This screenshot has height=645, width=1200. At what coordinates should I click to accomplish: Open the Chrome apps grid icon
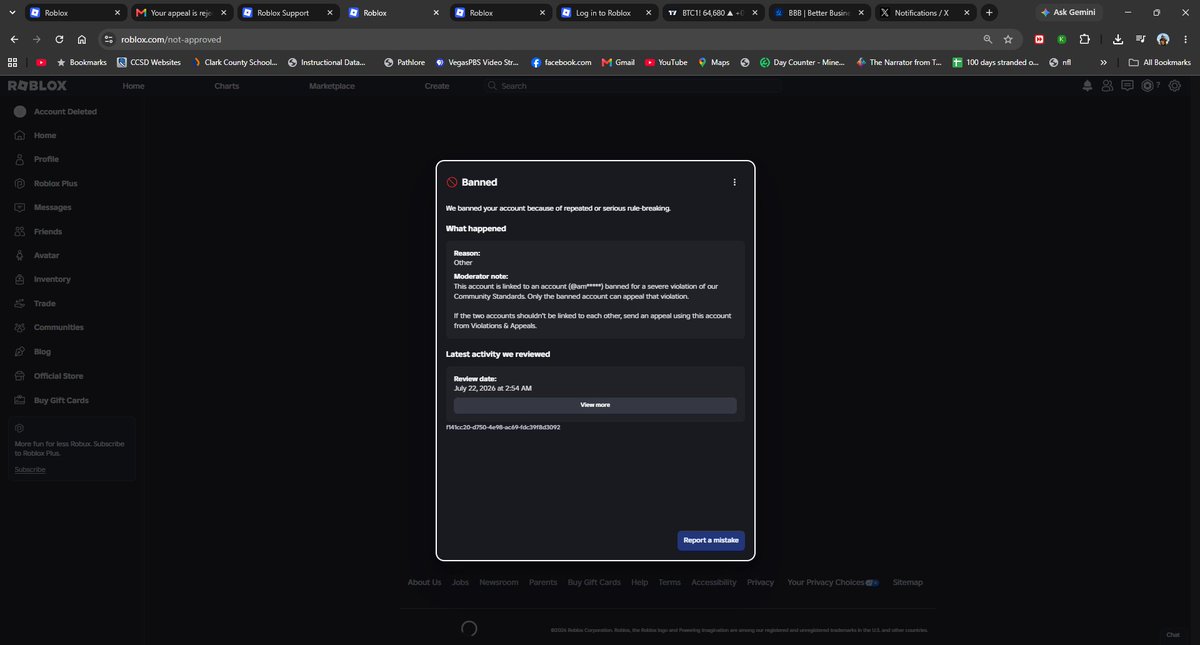(13, 62)
